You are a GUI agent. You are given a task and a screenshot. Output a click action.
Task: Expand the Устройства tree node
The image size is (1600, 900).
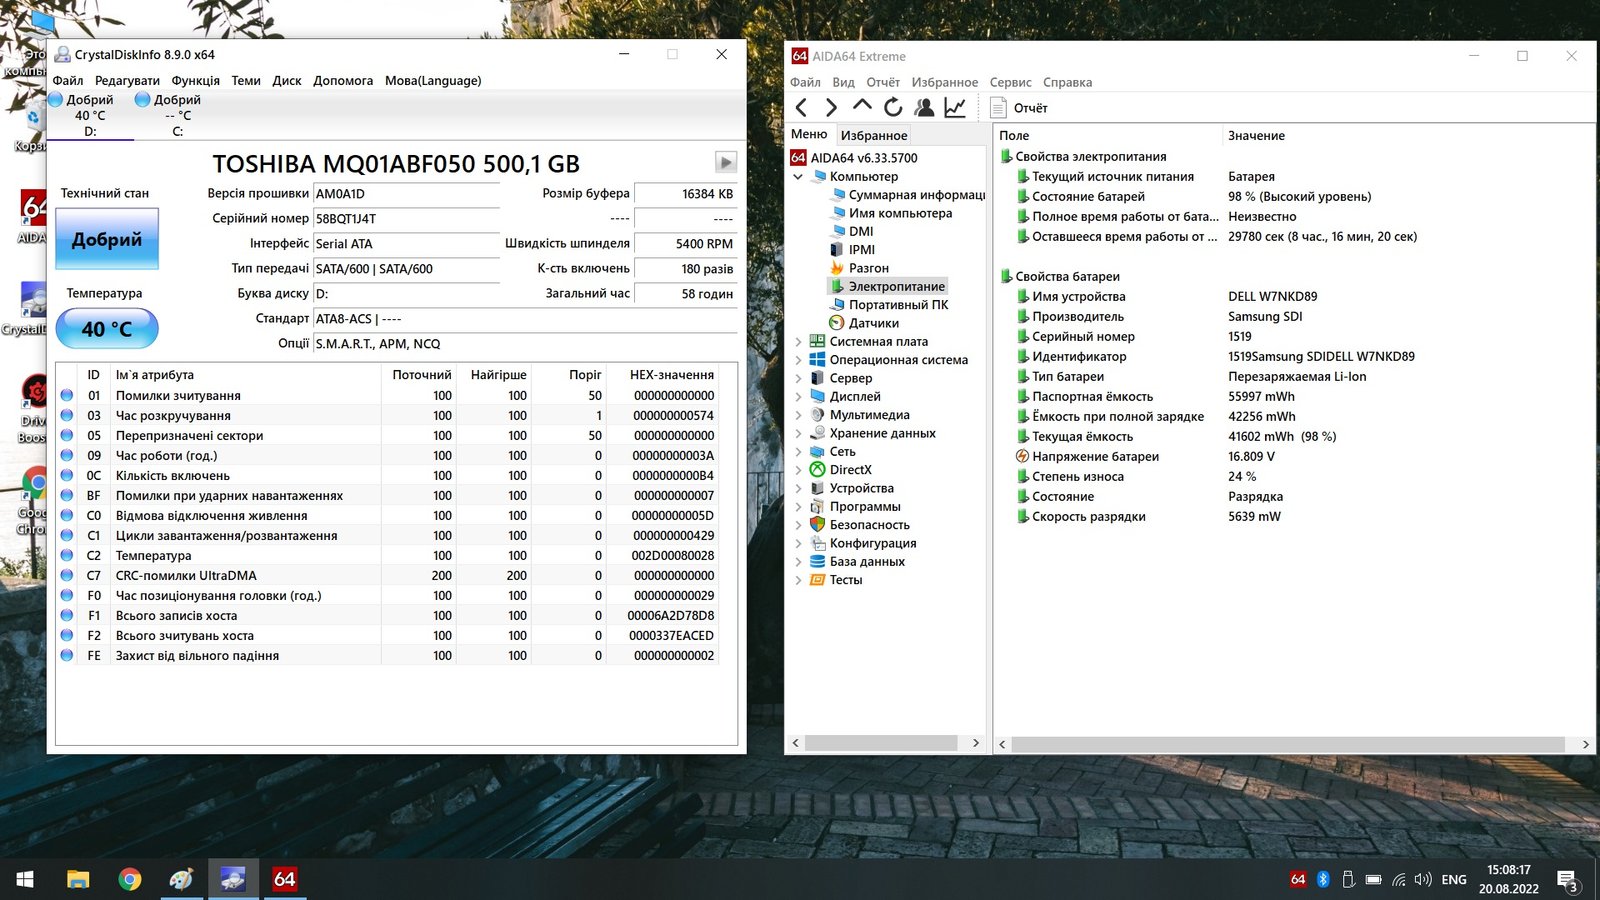click(x=798, y=489)
